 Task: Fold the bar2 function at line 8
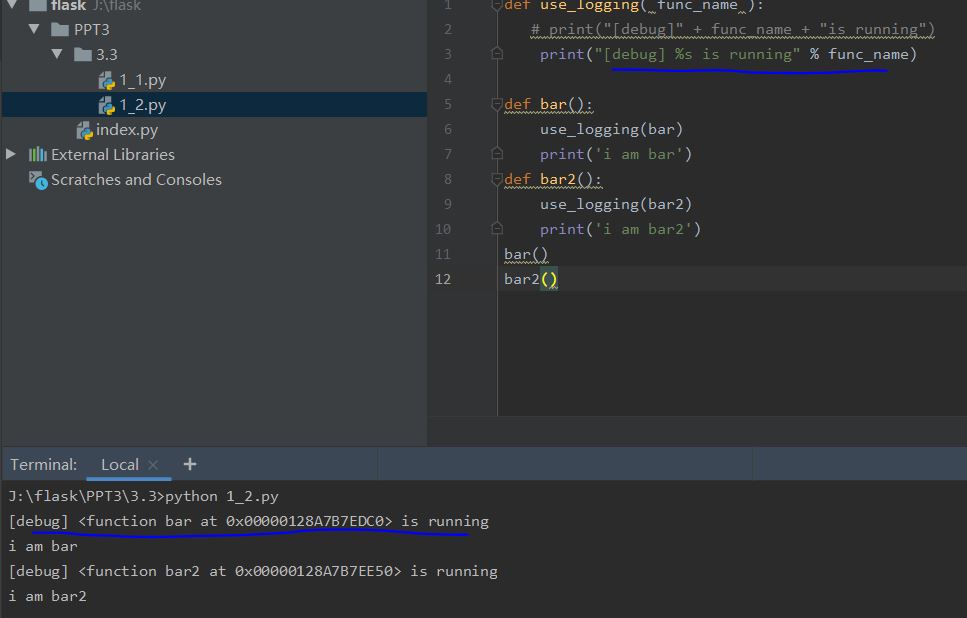[x=496, y=179]
